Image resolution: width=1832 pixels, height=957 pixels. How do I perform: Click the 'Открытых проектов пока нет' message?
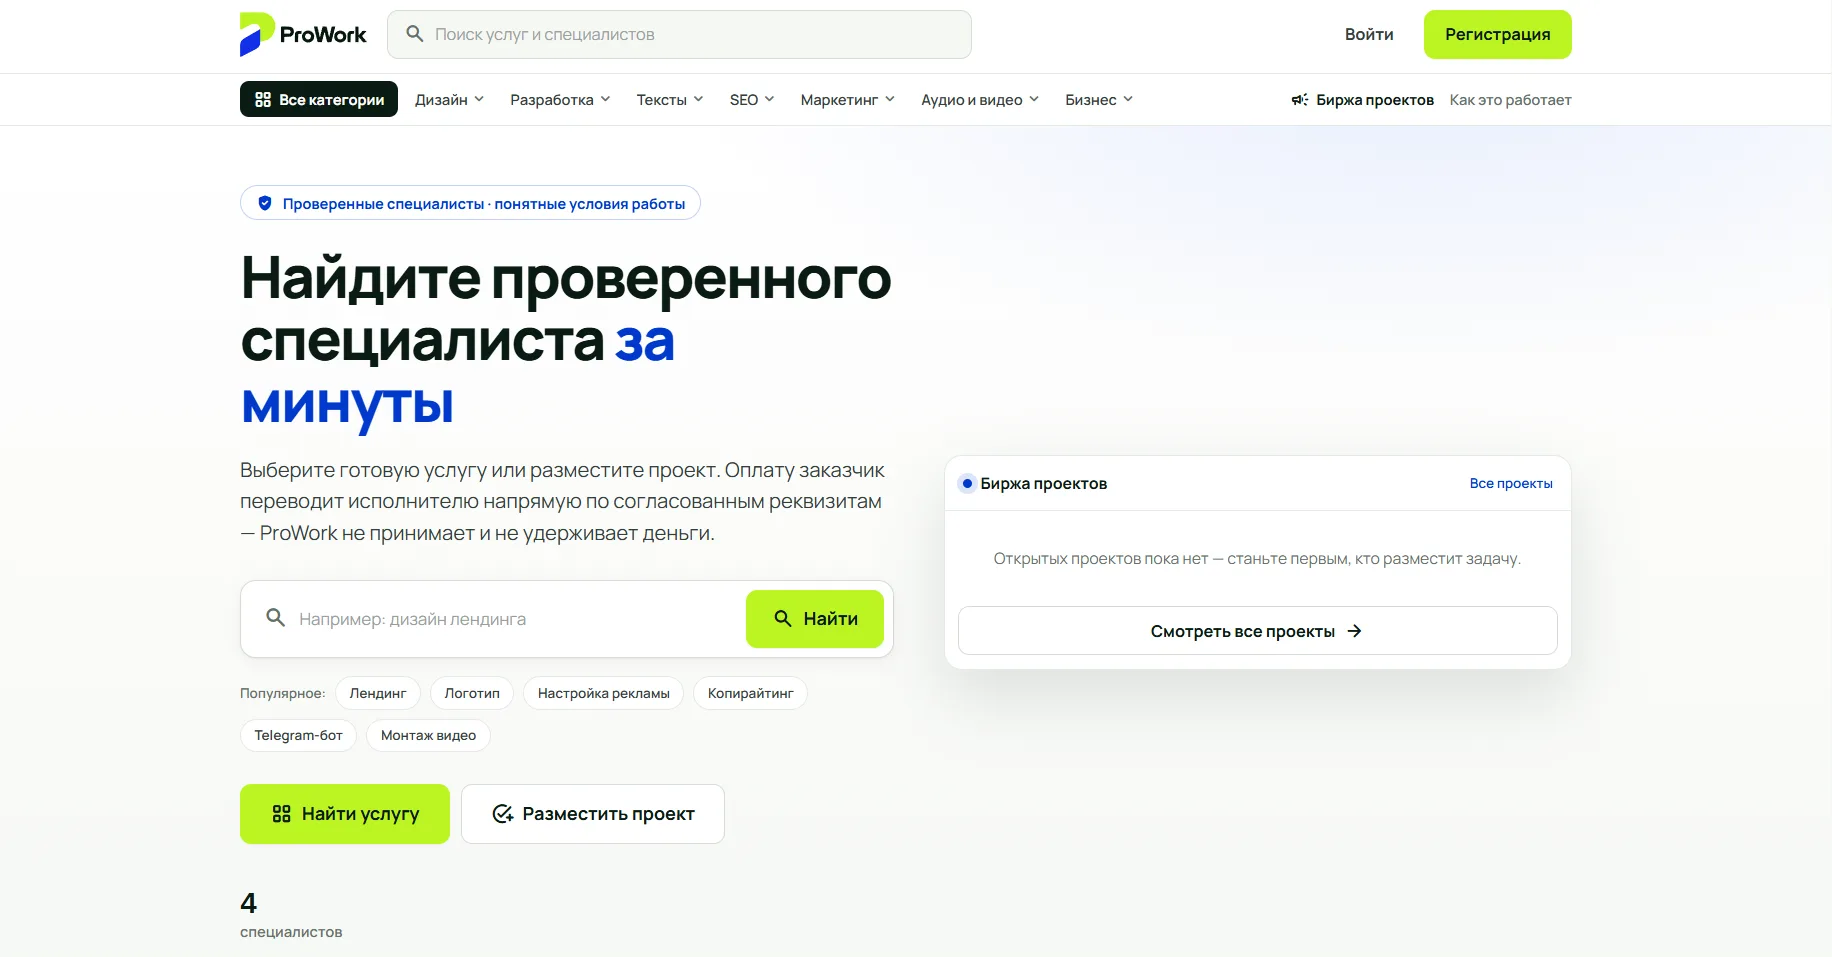tap(1257, 559)
